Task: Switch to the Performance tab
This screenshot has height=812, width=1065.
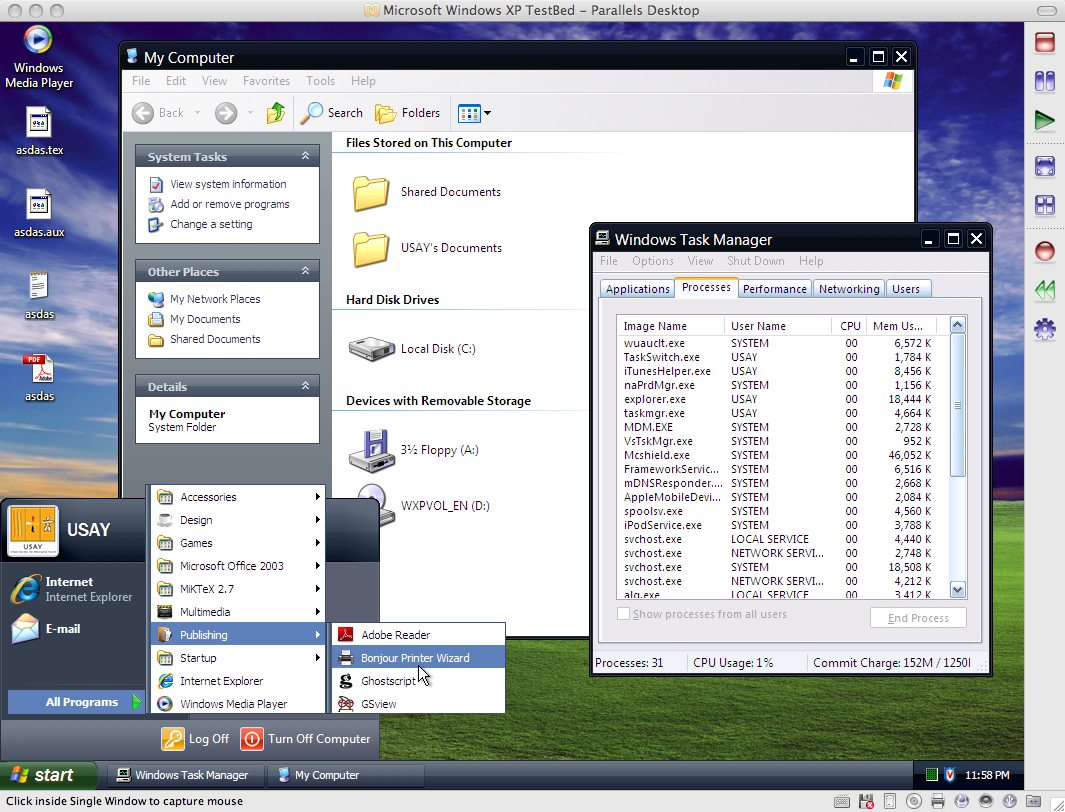Action: pos(774,289)
